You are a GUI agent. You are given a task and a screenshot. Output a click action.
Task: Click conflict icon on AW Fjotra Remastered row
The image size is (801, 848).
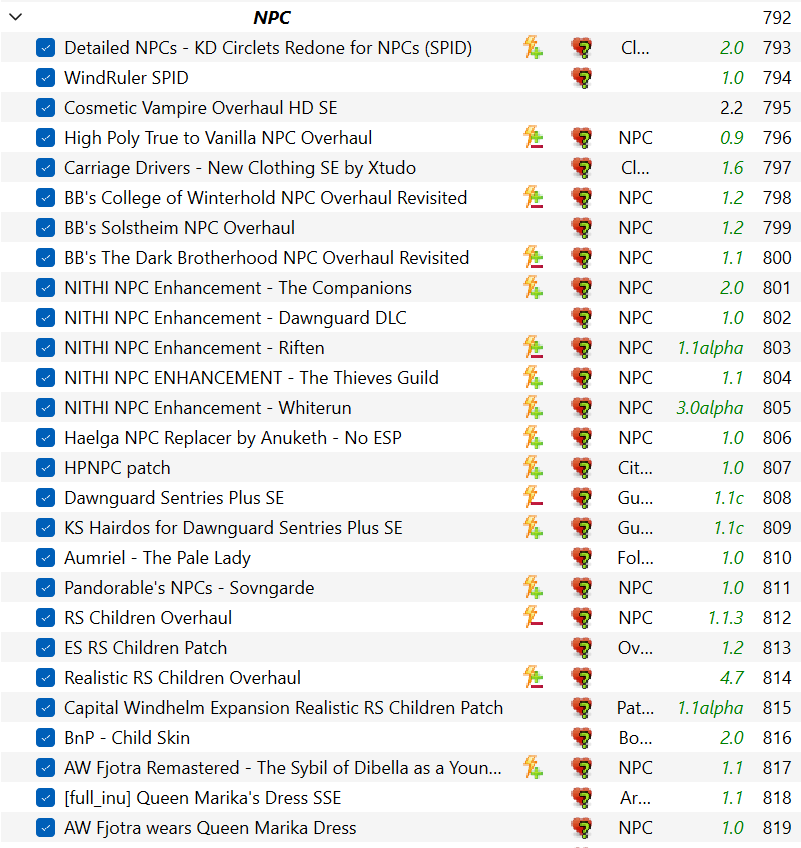point(533,768)
